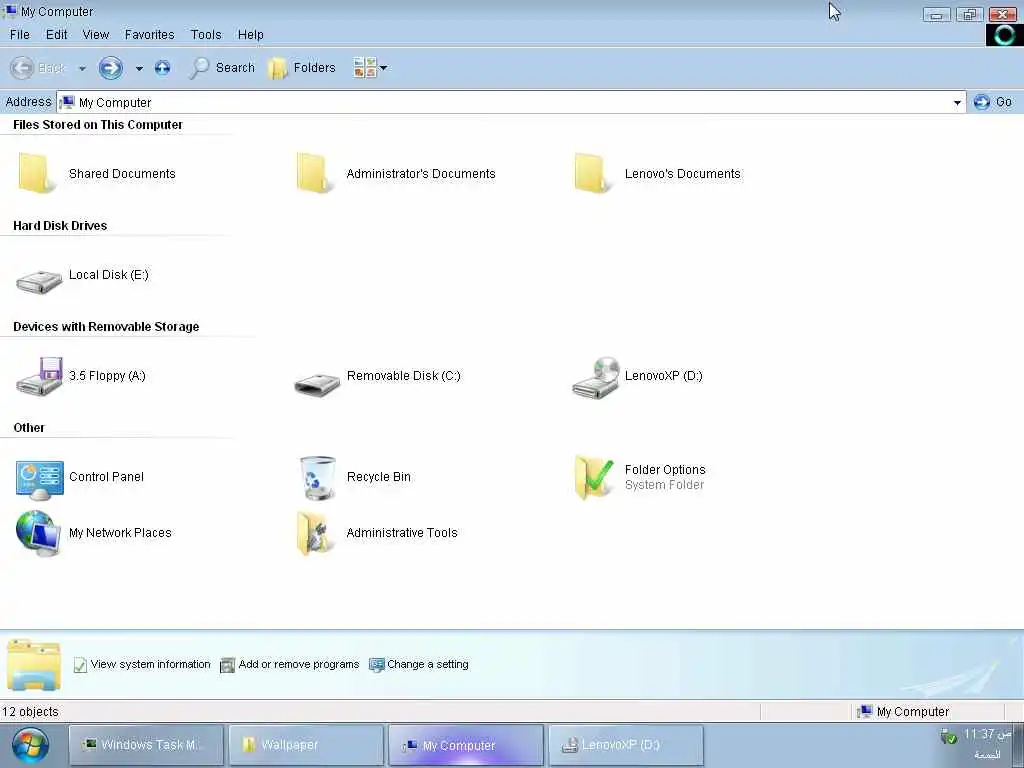Viewport: 1024px width, 768px height.
Task: Click Add or remove programs link
Action: point(290,664)
